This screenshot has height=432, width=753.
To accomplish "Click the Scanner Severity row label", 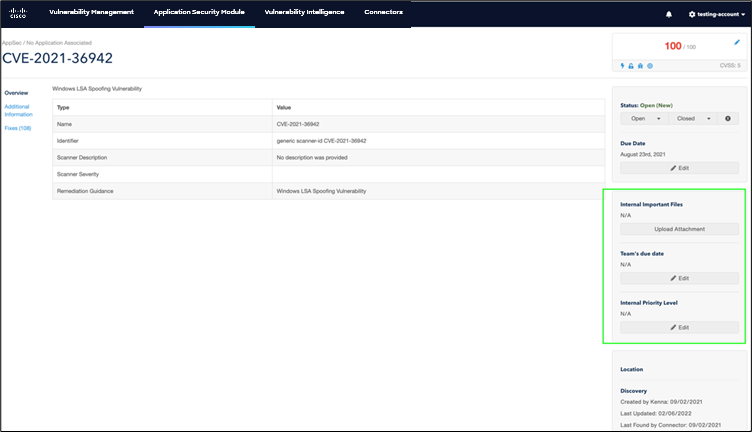I will 78,174.
